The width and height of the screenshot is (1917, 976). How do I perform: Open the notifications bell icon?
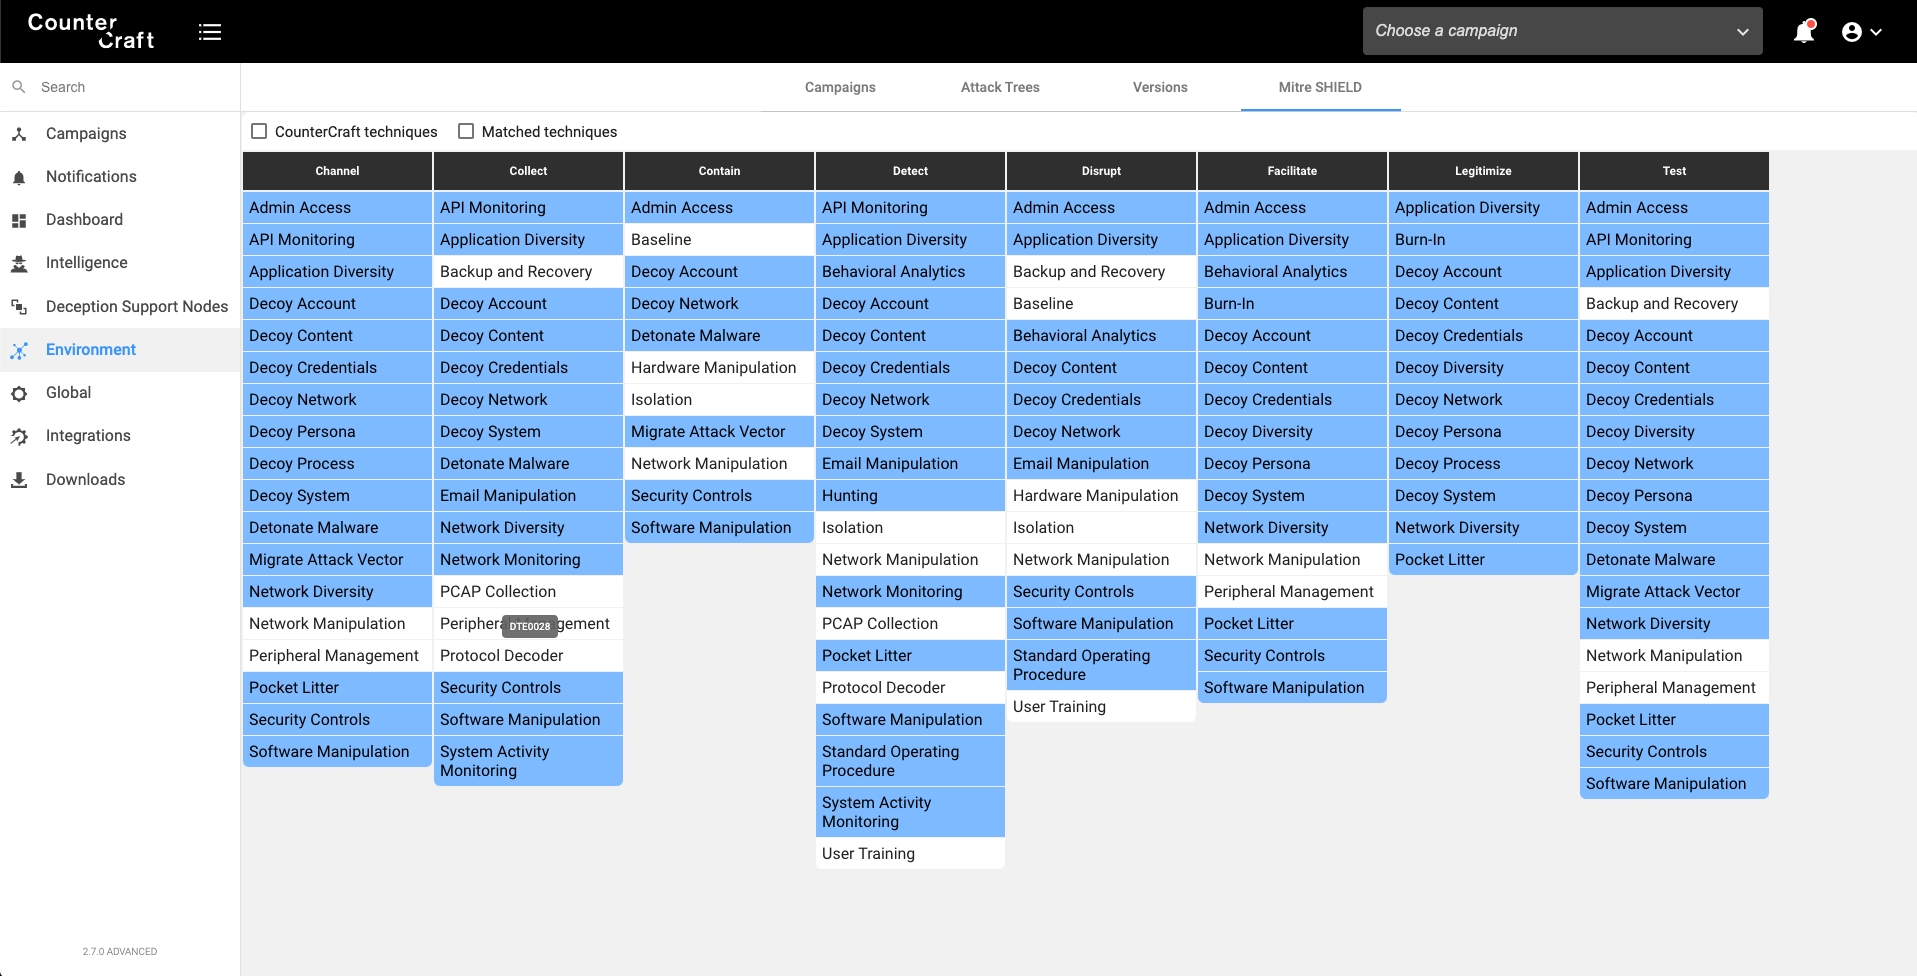pos(1804,32)
